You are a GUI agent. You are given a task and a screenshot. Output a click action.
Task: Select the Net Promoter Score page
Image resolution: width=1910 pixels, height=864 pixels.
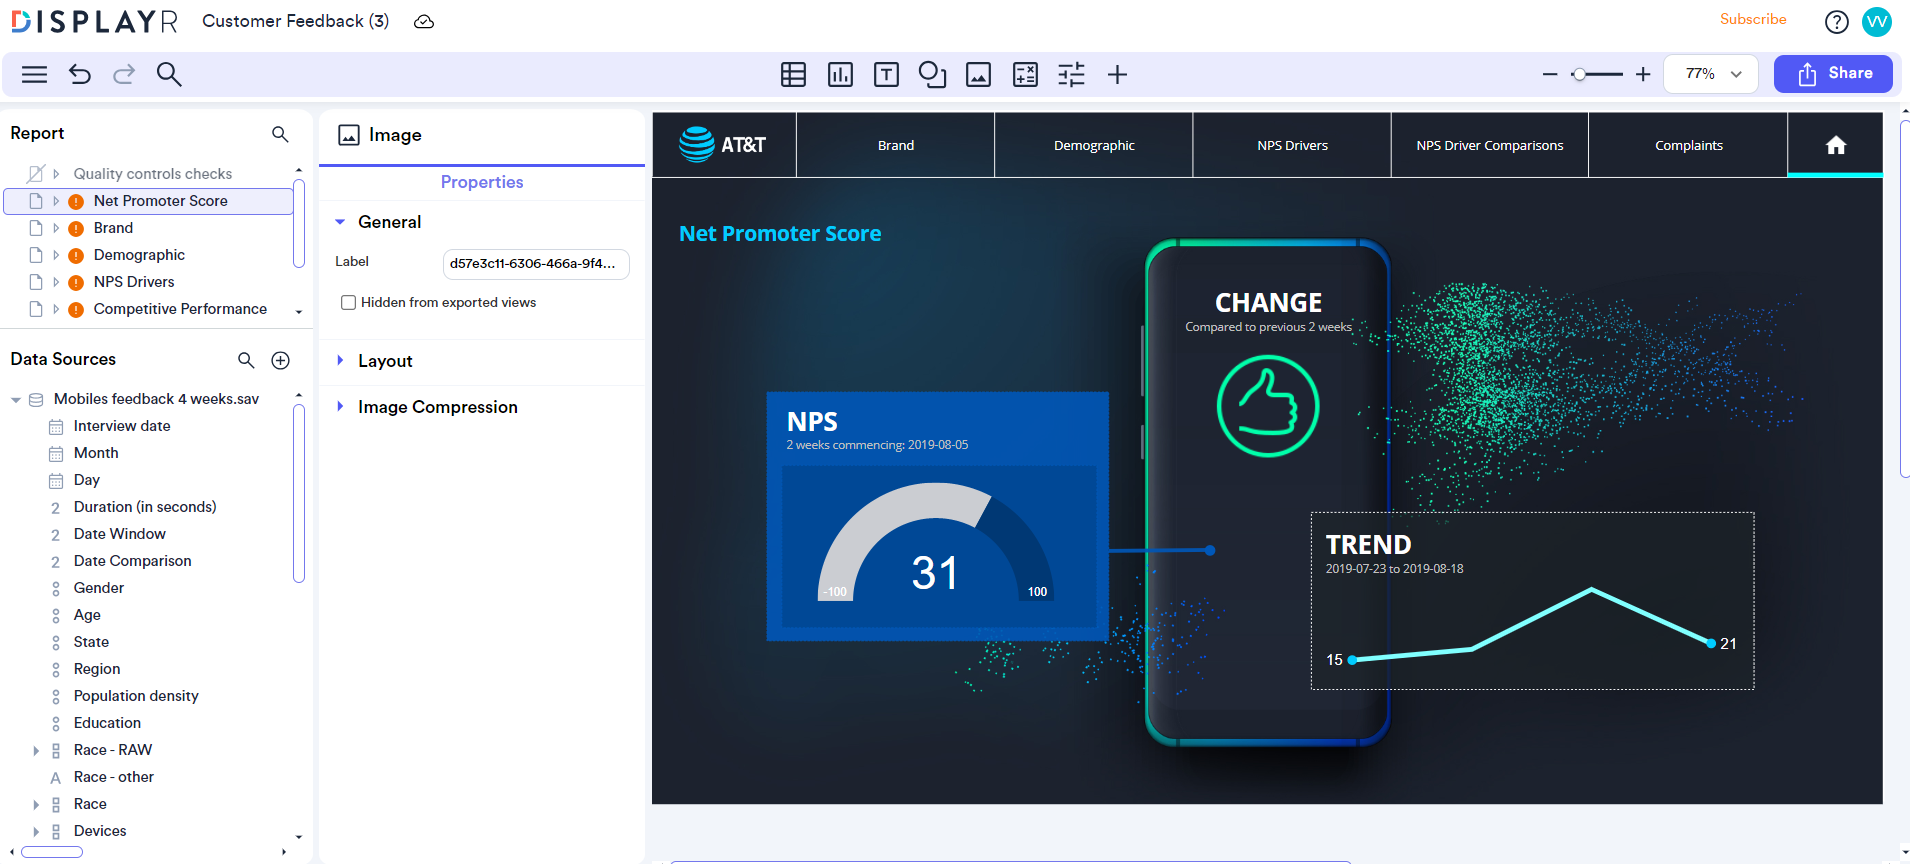pyautogui.click(x=149, y=201)
